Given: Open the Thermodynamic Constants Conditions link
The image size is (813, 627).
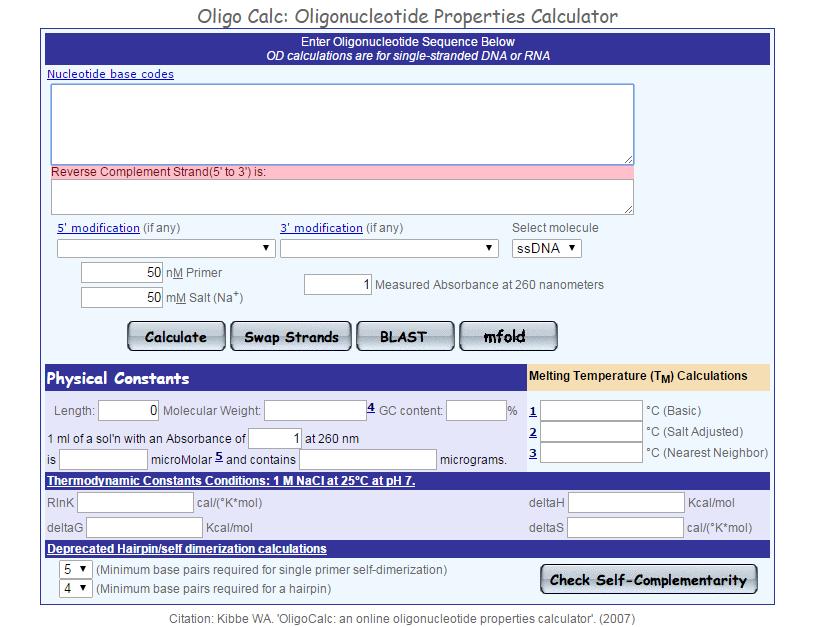Looking at the screenshot, I should [x=231, y=481].
